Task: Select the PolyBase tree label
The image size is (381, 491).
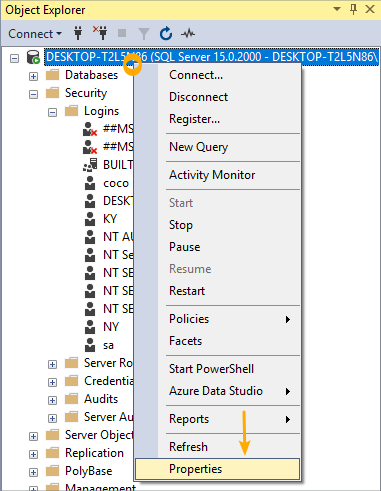Action: coord(89,471)
